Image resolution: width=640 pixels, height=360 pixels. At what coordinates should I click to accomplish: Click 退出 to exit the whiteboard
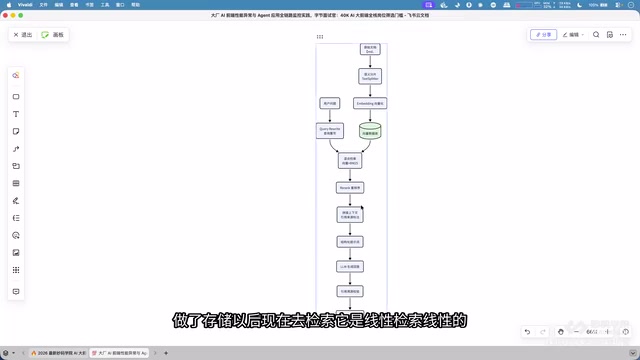tap(23, 35)
